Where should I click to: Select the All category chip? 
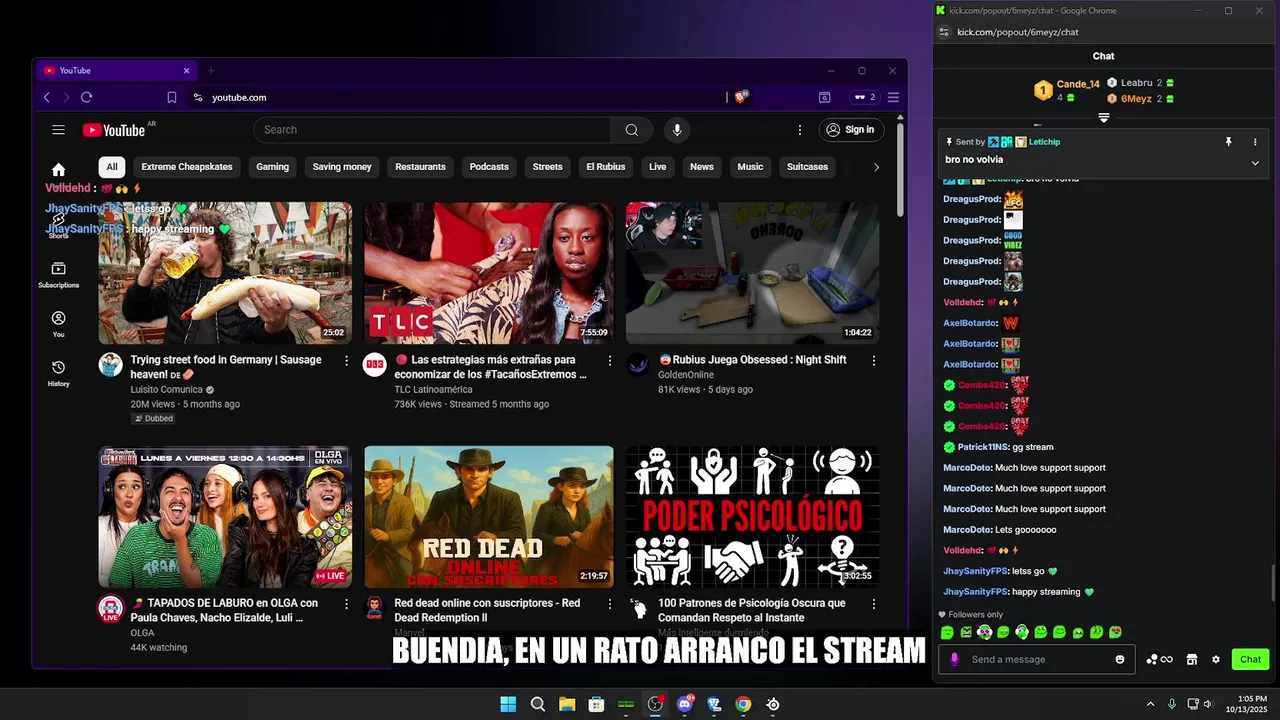coord(112,167)
